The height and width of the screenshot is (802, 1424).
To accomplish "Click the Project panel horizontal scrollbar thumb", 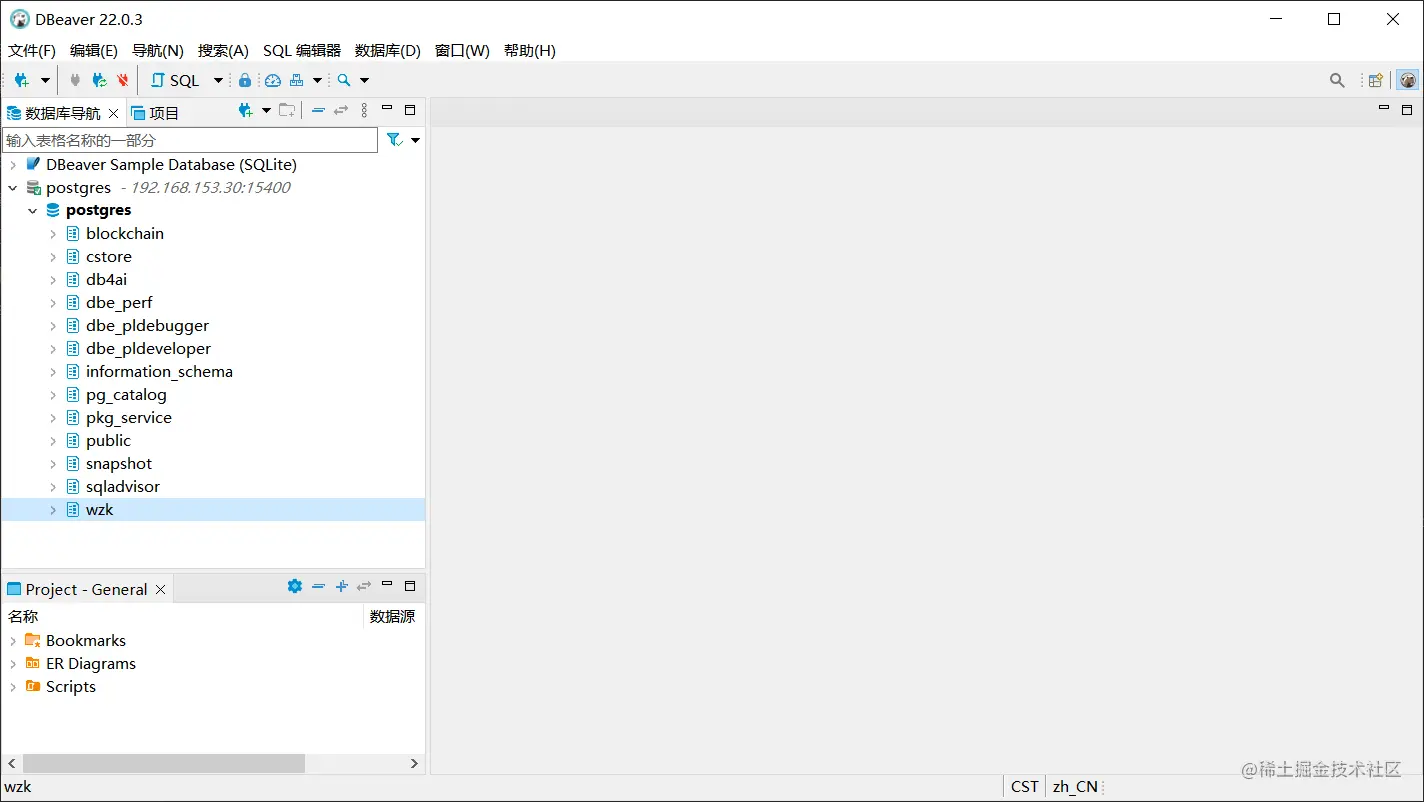I will (x=164, y=763).
